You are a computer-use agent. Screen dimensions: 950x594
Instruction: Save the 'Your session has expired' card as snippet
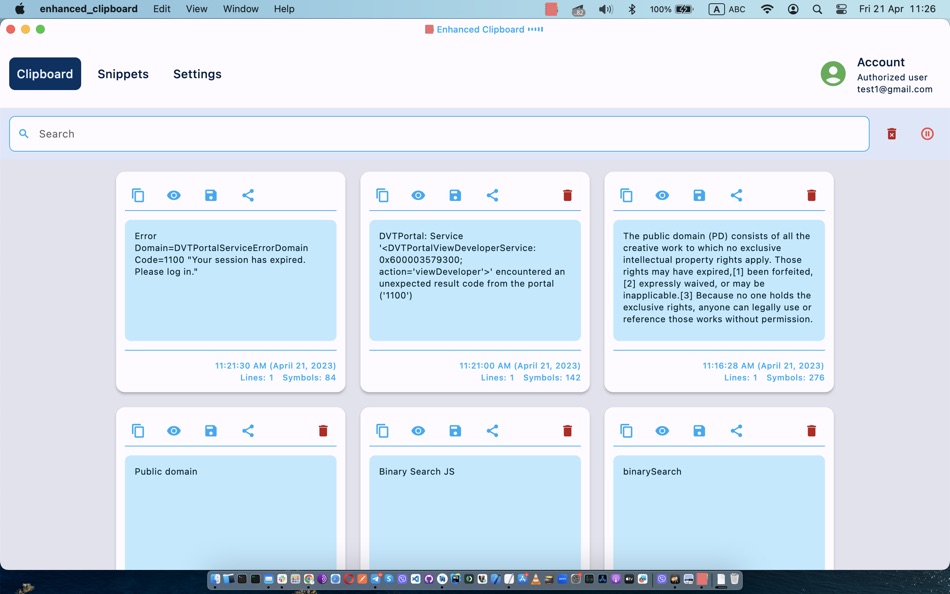click(x=211, y=195)
